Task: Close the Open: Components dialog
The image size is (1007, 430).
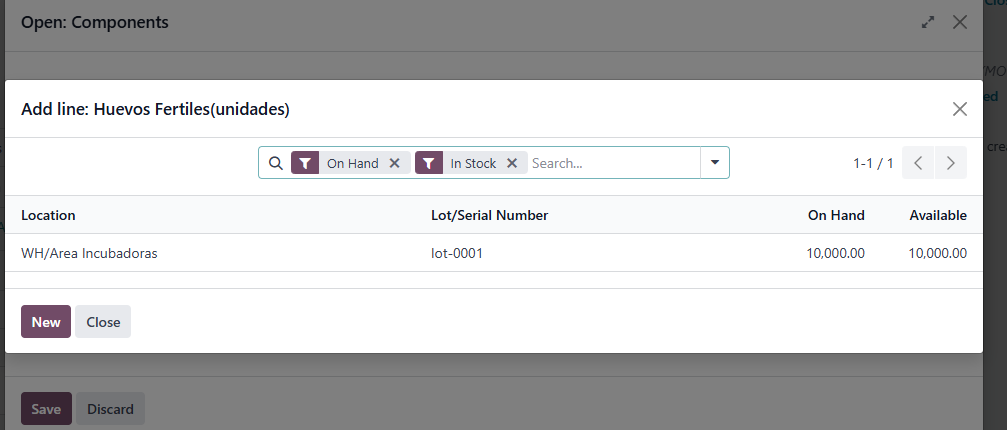Action: 959,22
